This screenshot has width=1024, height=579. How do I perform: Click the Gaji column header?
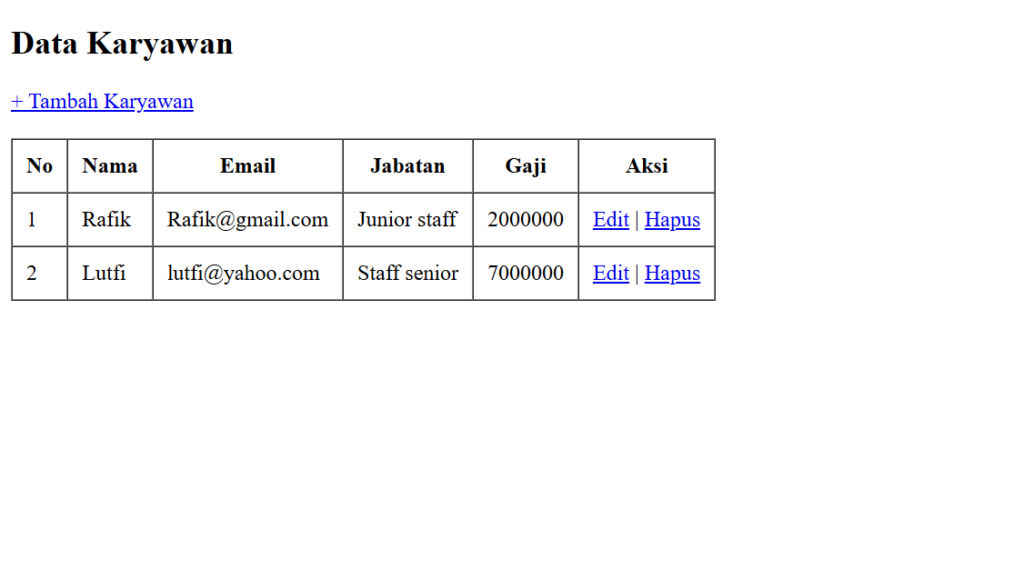point(525,166)
